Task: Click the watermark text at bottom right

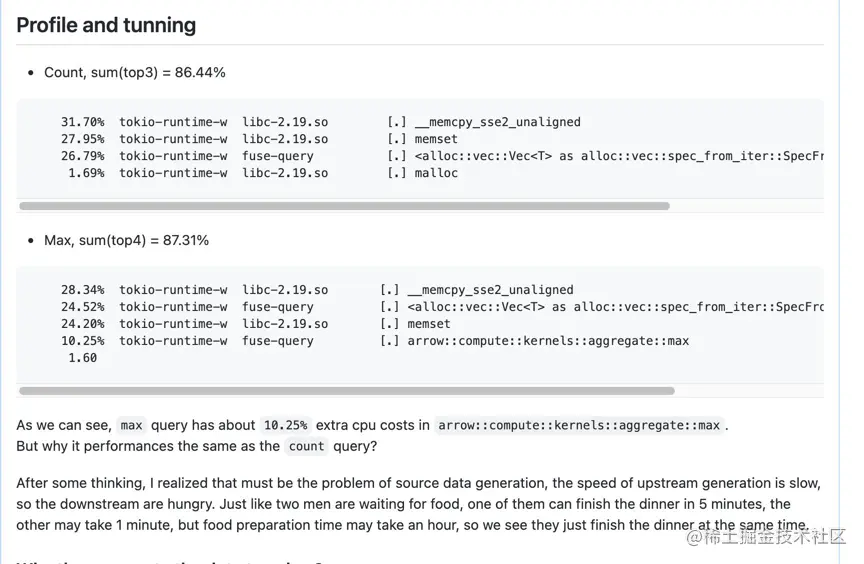Action: 766,536
